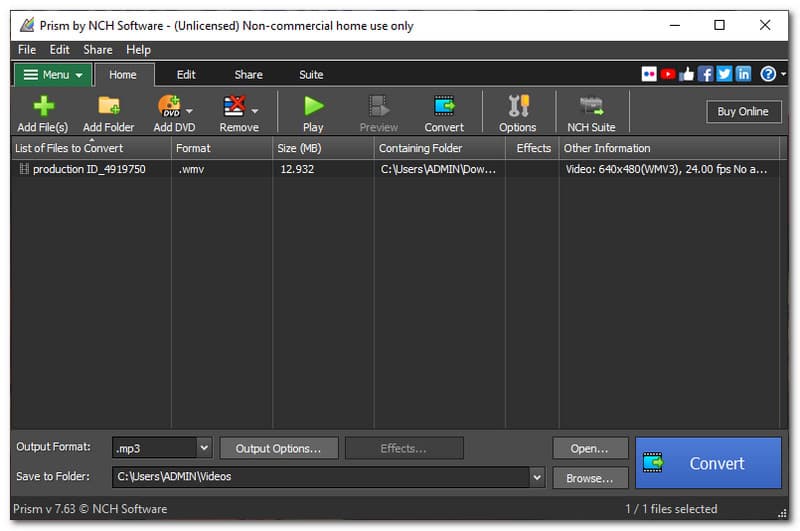The width and height of the screenshot is (800, 531).
Task: Open the Options tools icon
Action: pos(517,112)
